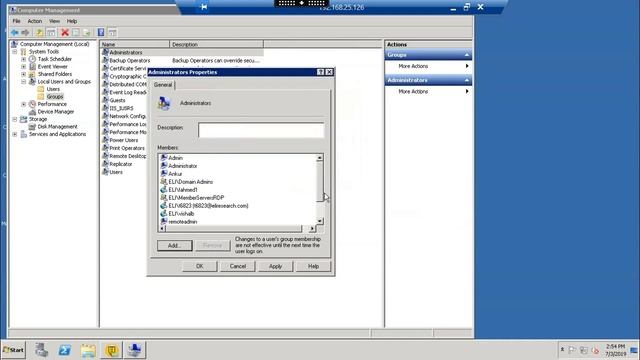
Task: Open the View menu
Action: tap(54, 21)
